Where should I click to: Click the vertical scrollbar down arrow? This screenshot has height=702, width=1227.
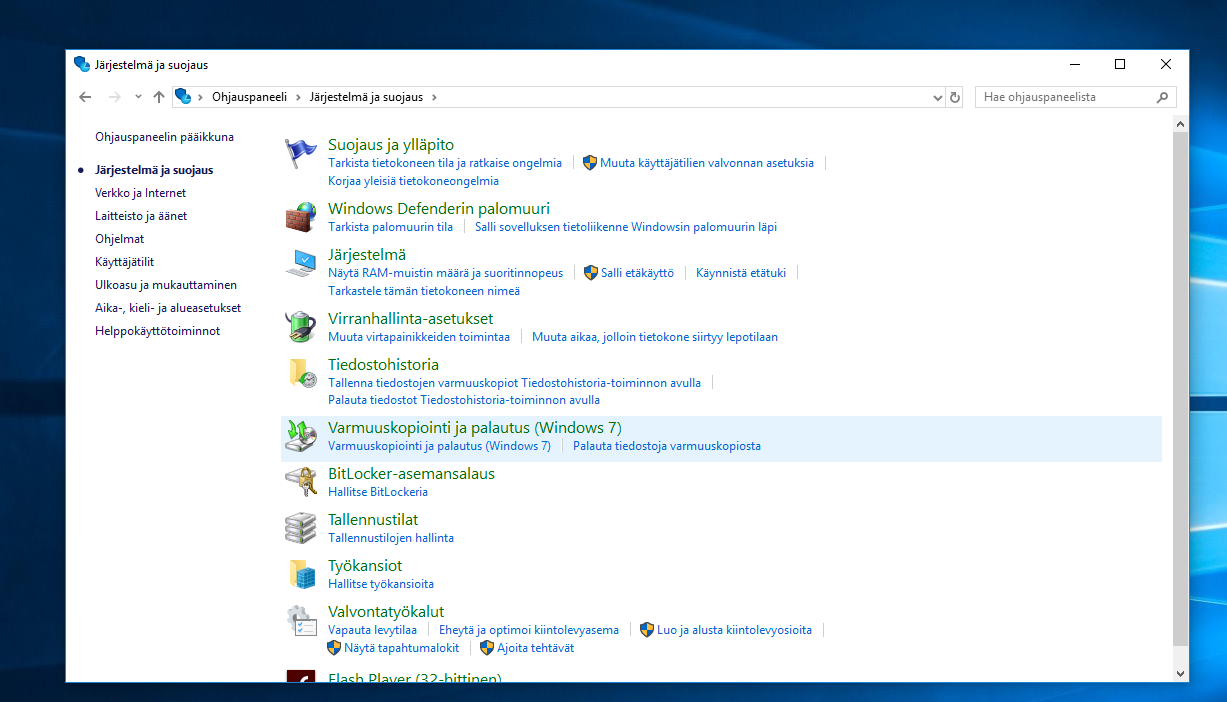(1180, 673)
